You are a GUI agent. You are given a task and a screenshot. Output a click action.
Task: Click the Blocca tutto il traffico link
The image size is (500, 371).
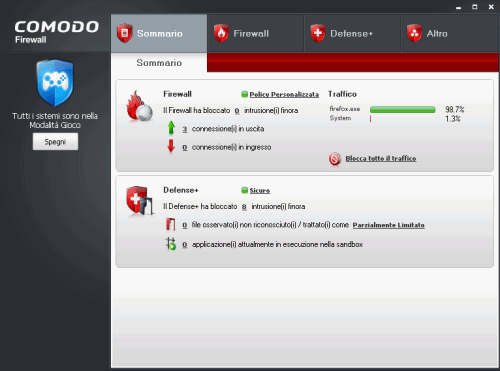[381, 159]
